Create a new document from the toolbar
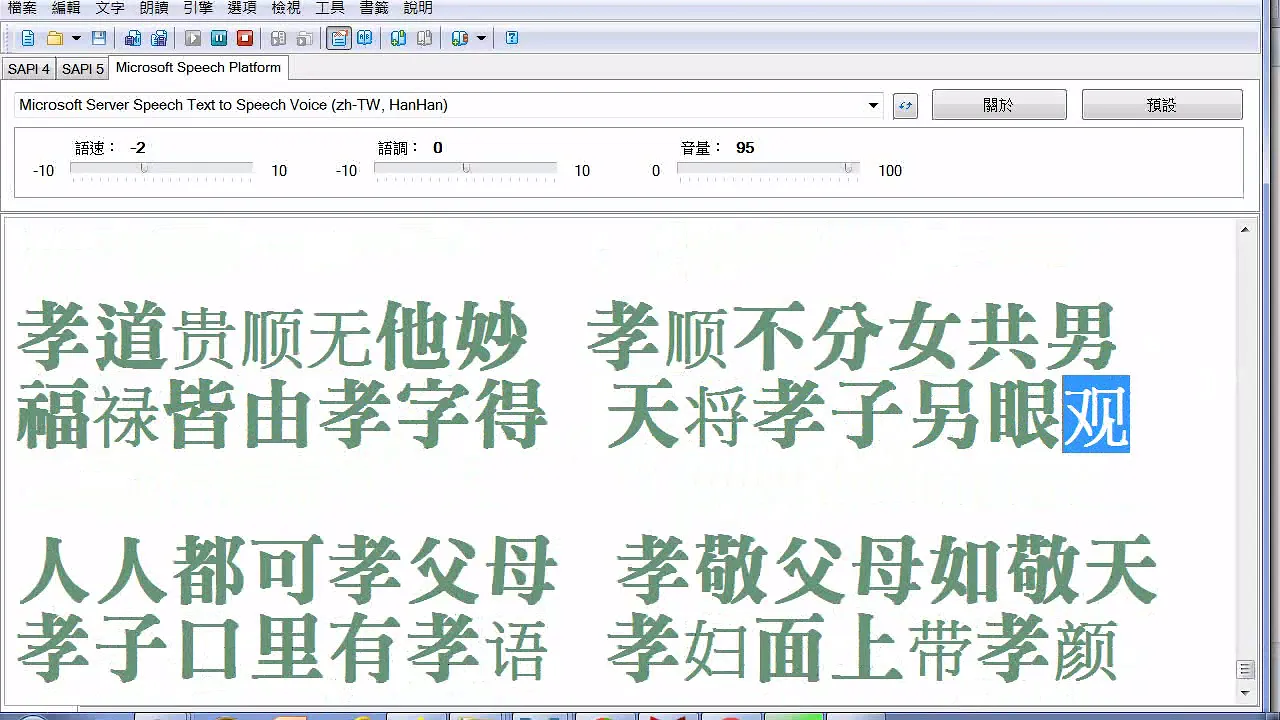Image resolution: width=1280 pixels, height=720 pixels. 28,38
